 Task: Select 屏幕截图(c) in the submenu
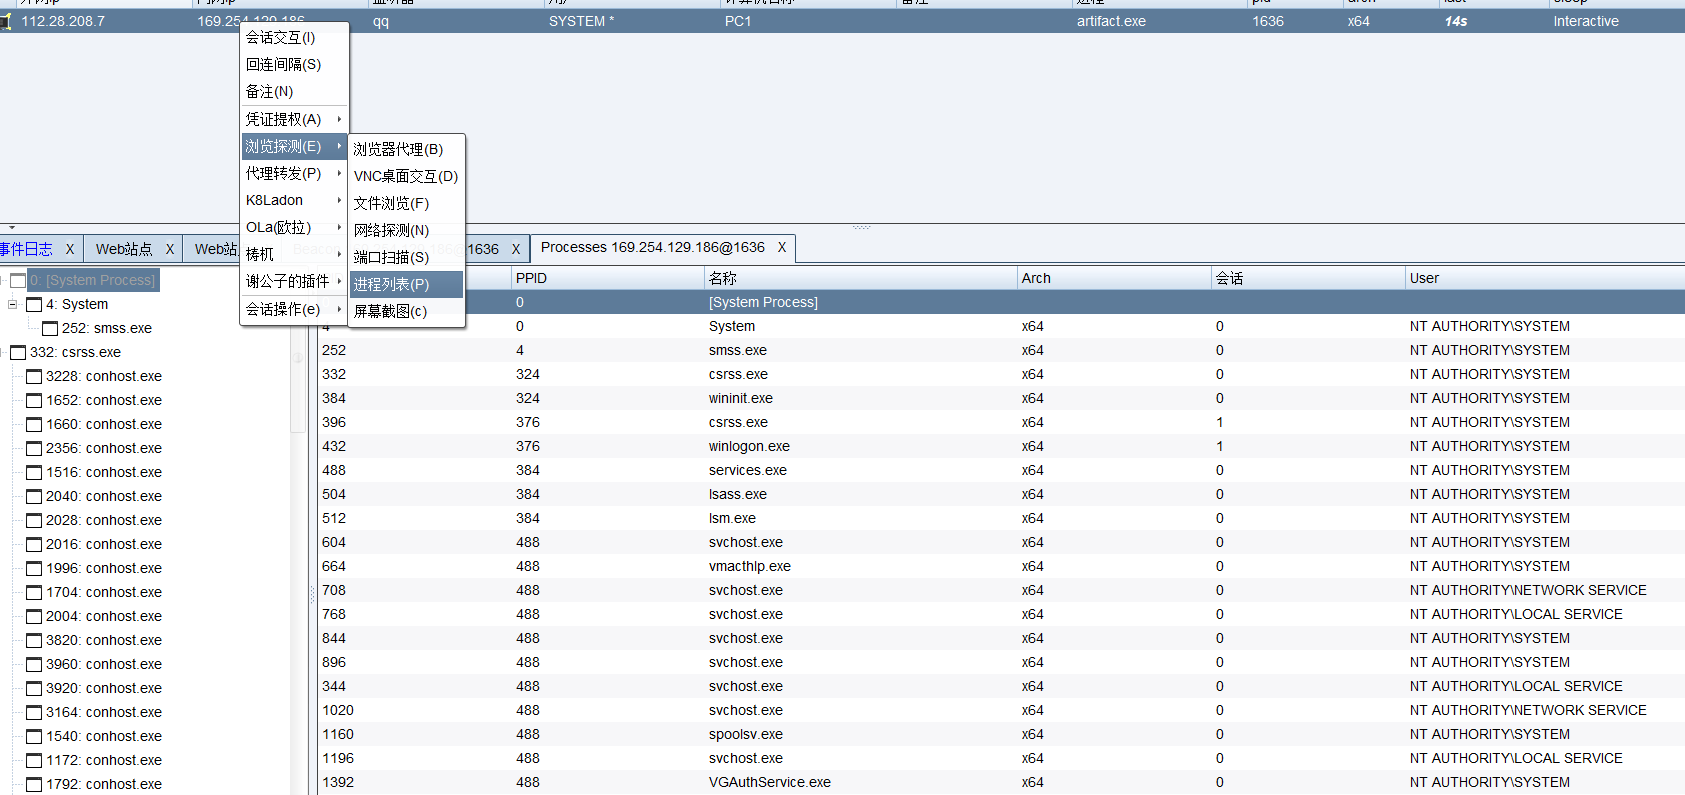pos(406,311)
